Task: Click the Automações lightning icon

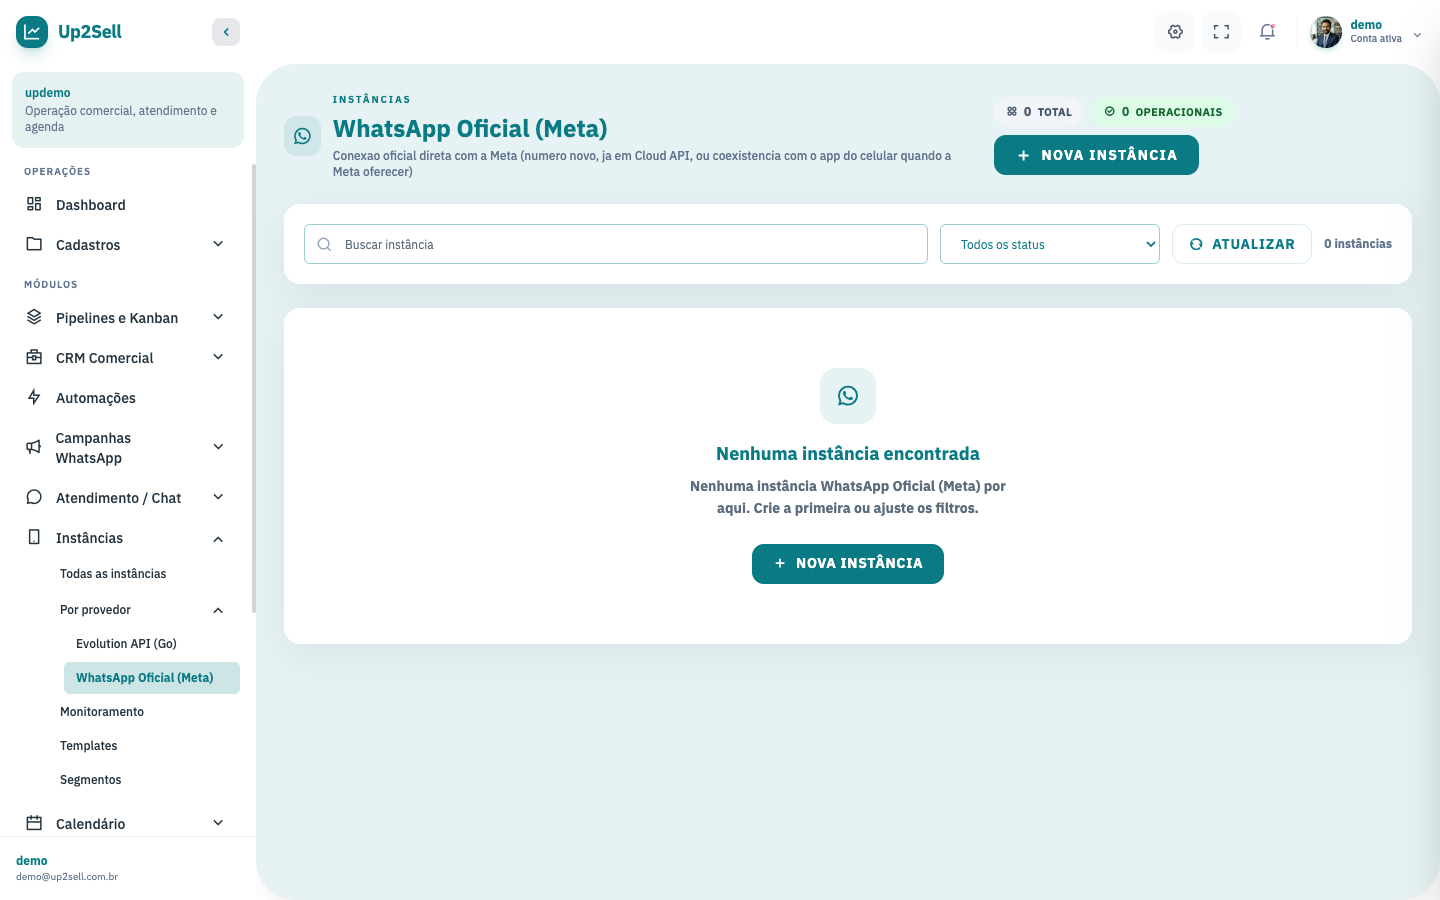Action: [34, 397]
